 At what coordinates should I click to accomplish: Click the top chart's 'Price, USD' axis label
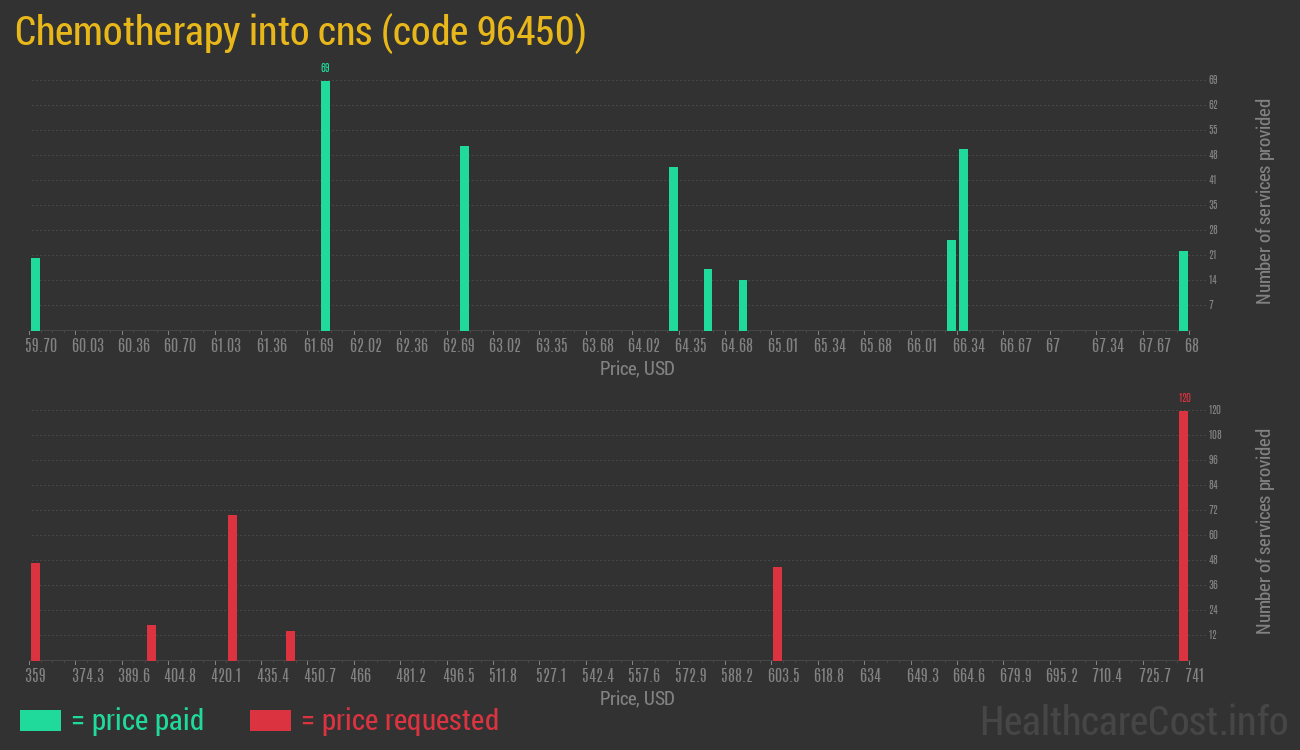pyautogui.click(x=637, y=369)
